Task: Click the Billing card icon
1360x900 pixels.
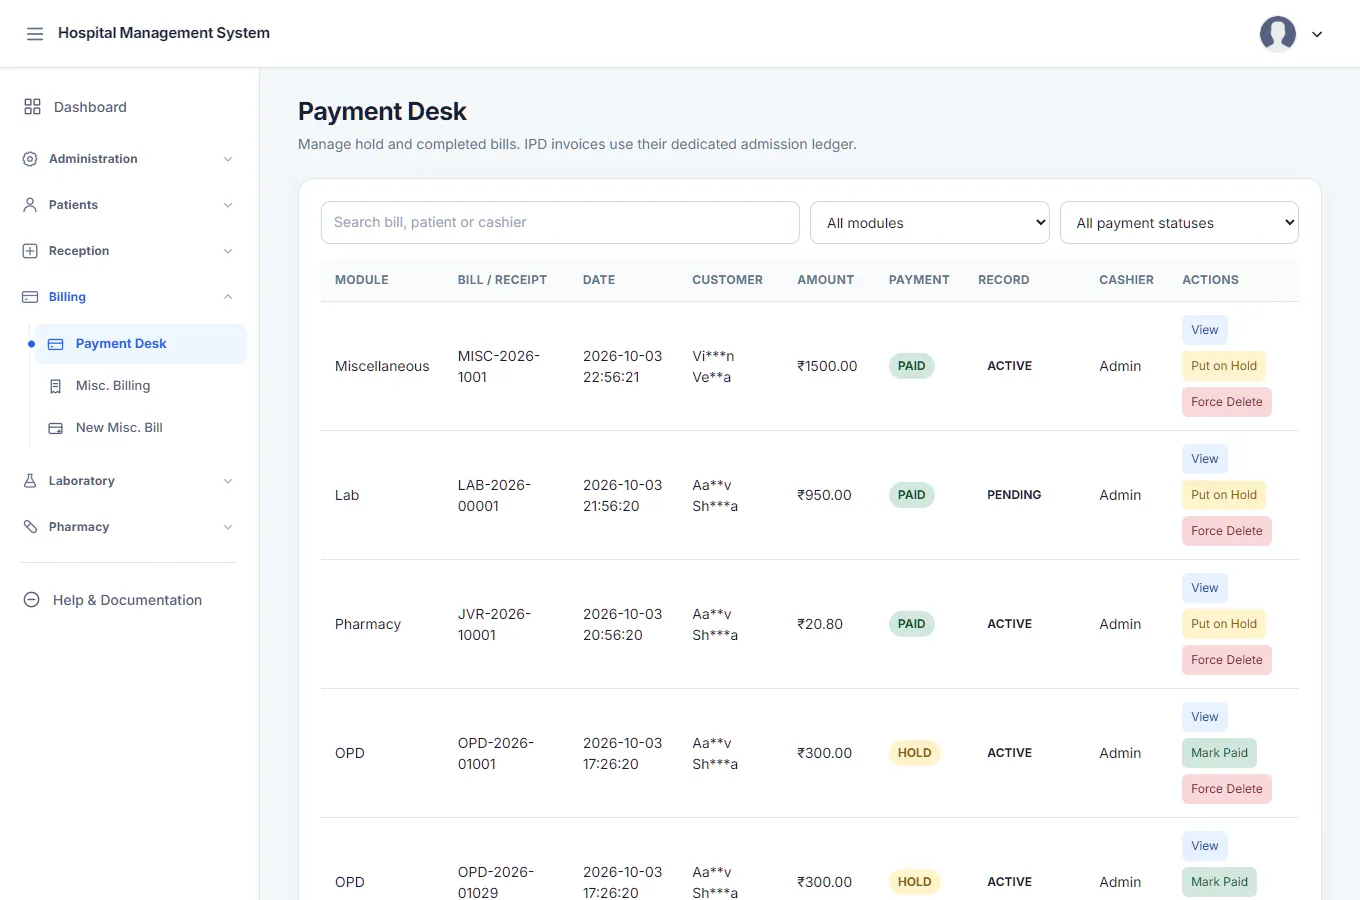Action: pyautogui.click(x=30, y=297)
